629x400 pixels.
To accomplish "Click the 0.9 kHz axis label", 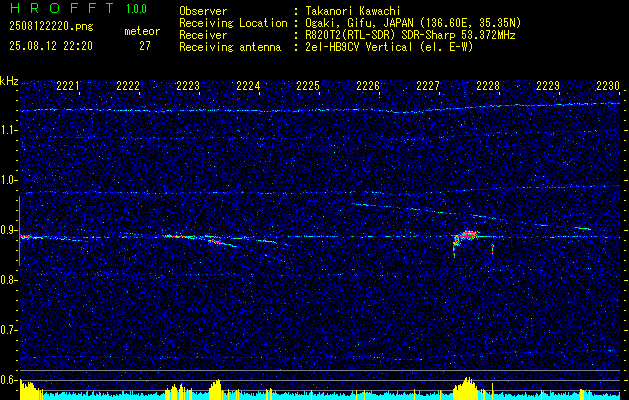I will point(8,230).
